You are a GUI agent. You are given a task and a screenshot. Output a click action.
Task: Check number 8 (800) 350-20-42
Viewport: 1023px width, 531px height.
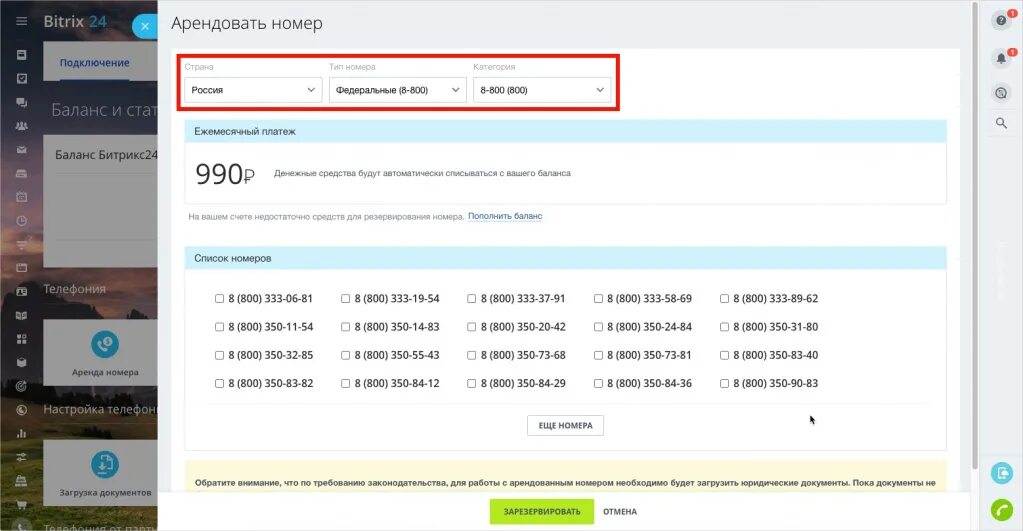[471, 327]
